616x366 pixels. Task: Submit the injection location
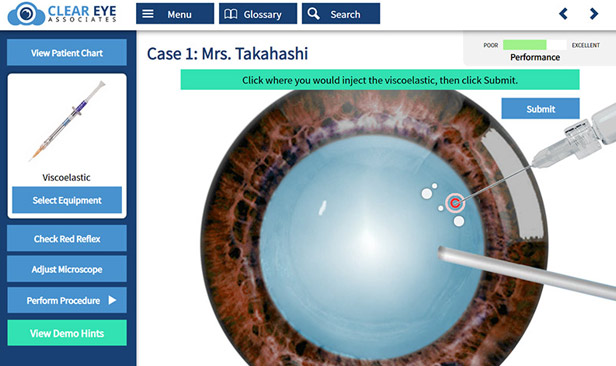(540, 108)
